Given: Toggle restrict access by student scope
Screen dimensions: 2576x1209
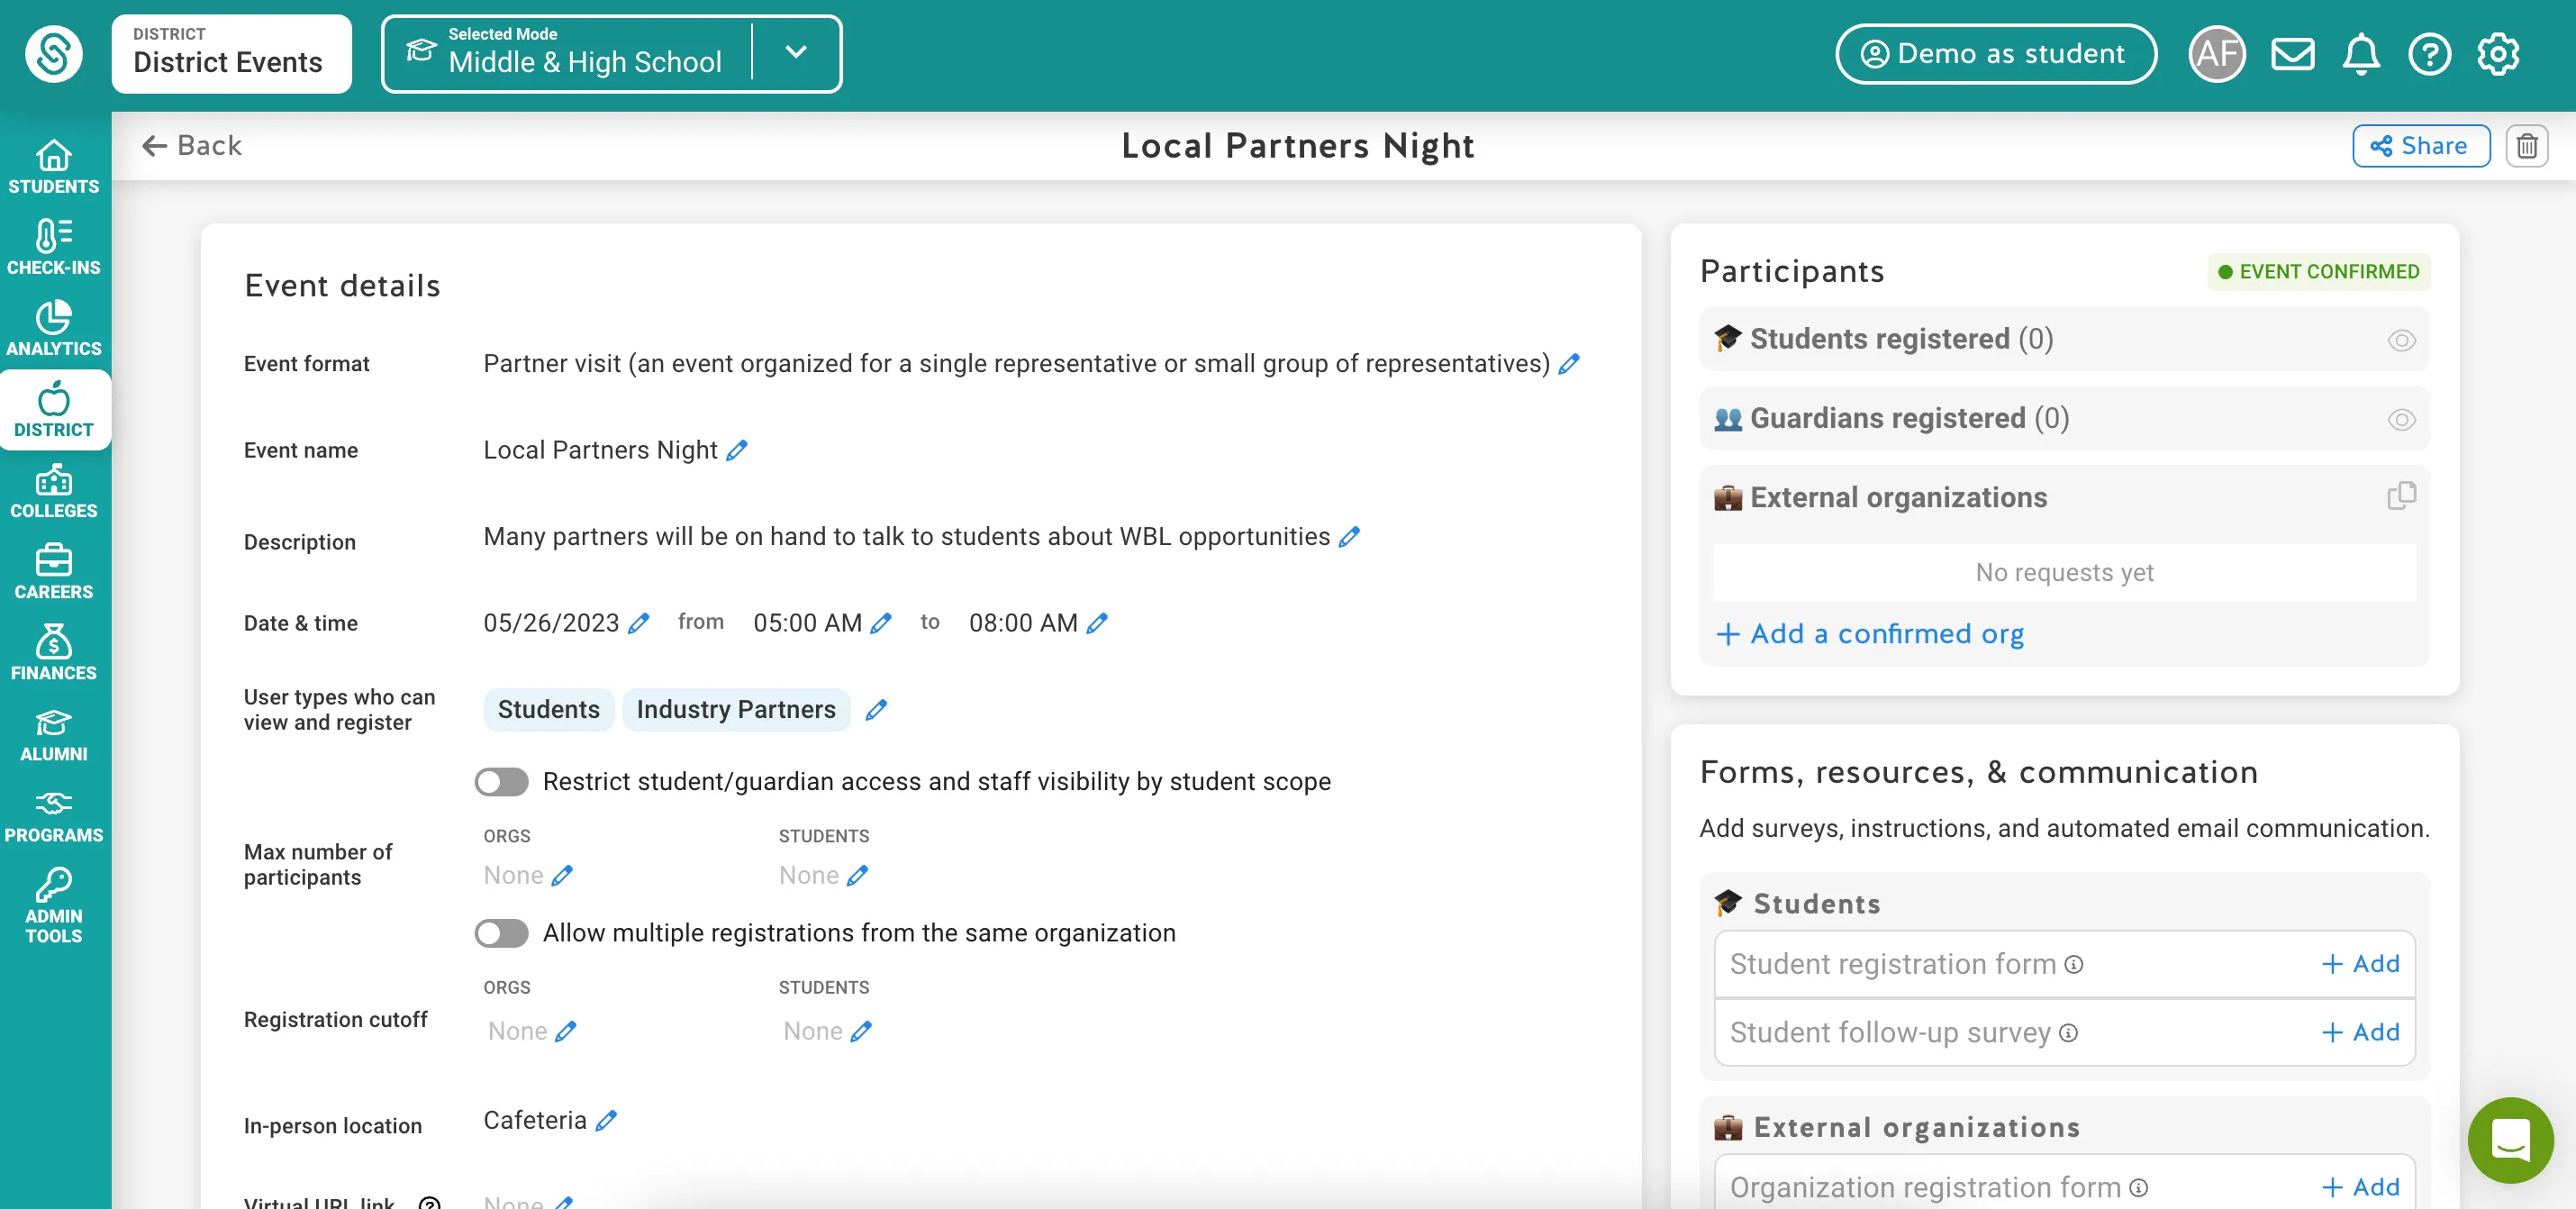Looking at the screenshot, I should [501, 781].
